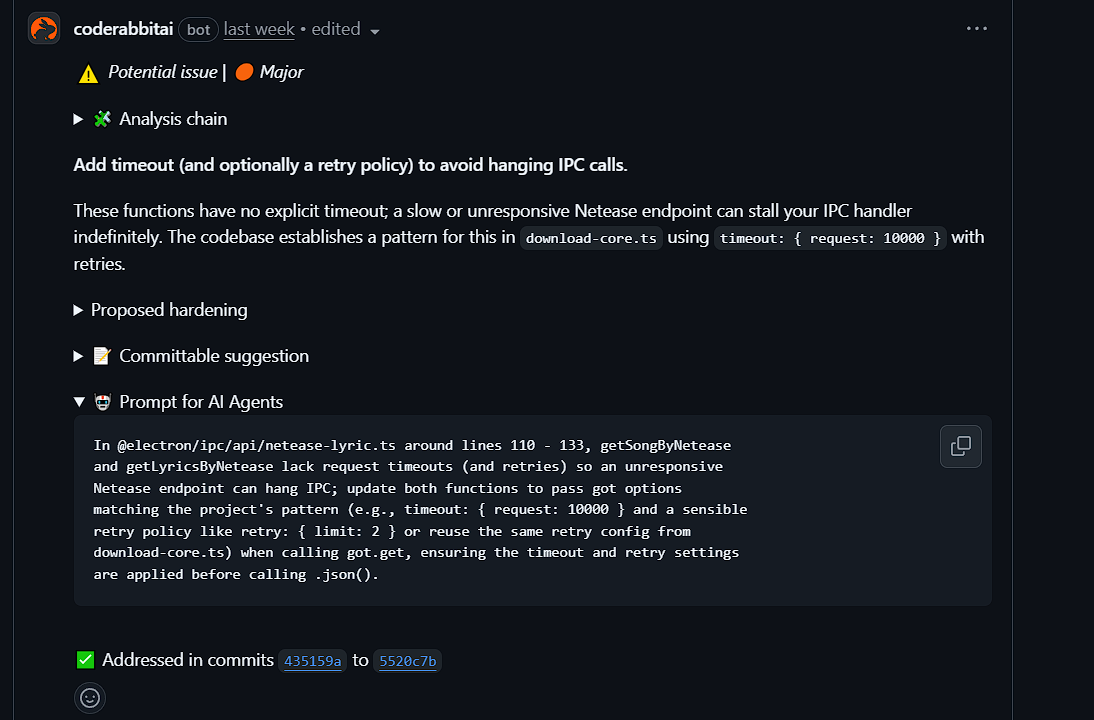This screenshot has width=1094, height=720.
Task: Open the comment options ellipsis menu
Action: tap(977, 29)
